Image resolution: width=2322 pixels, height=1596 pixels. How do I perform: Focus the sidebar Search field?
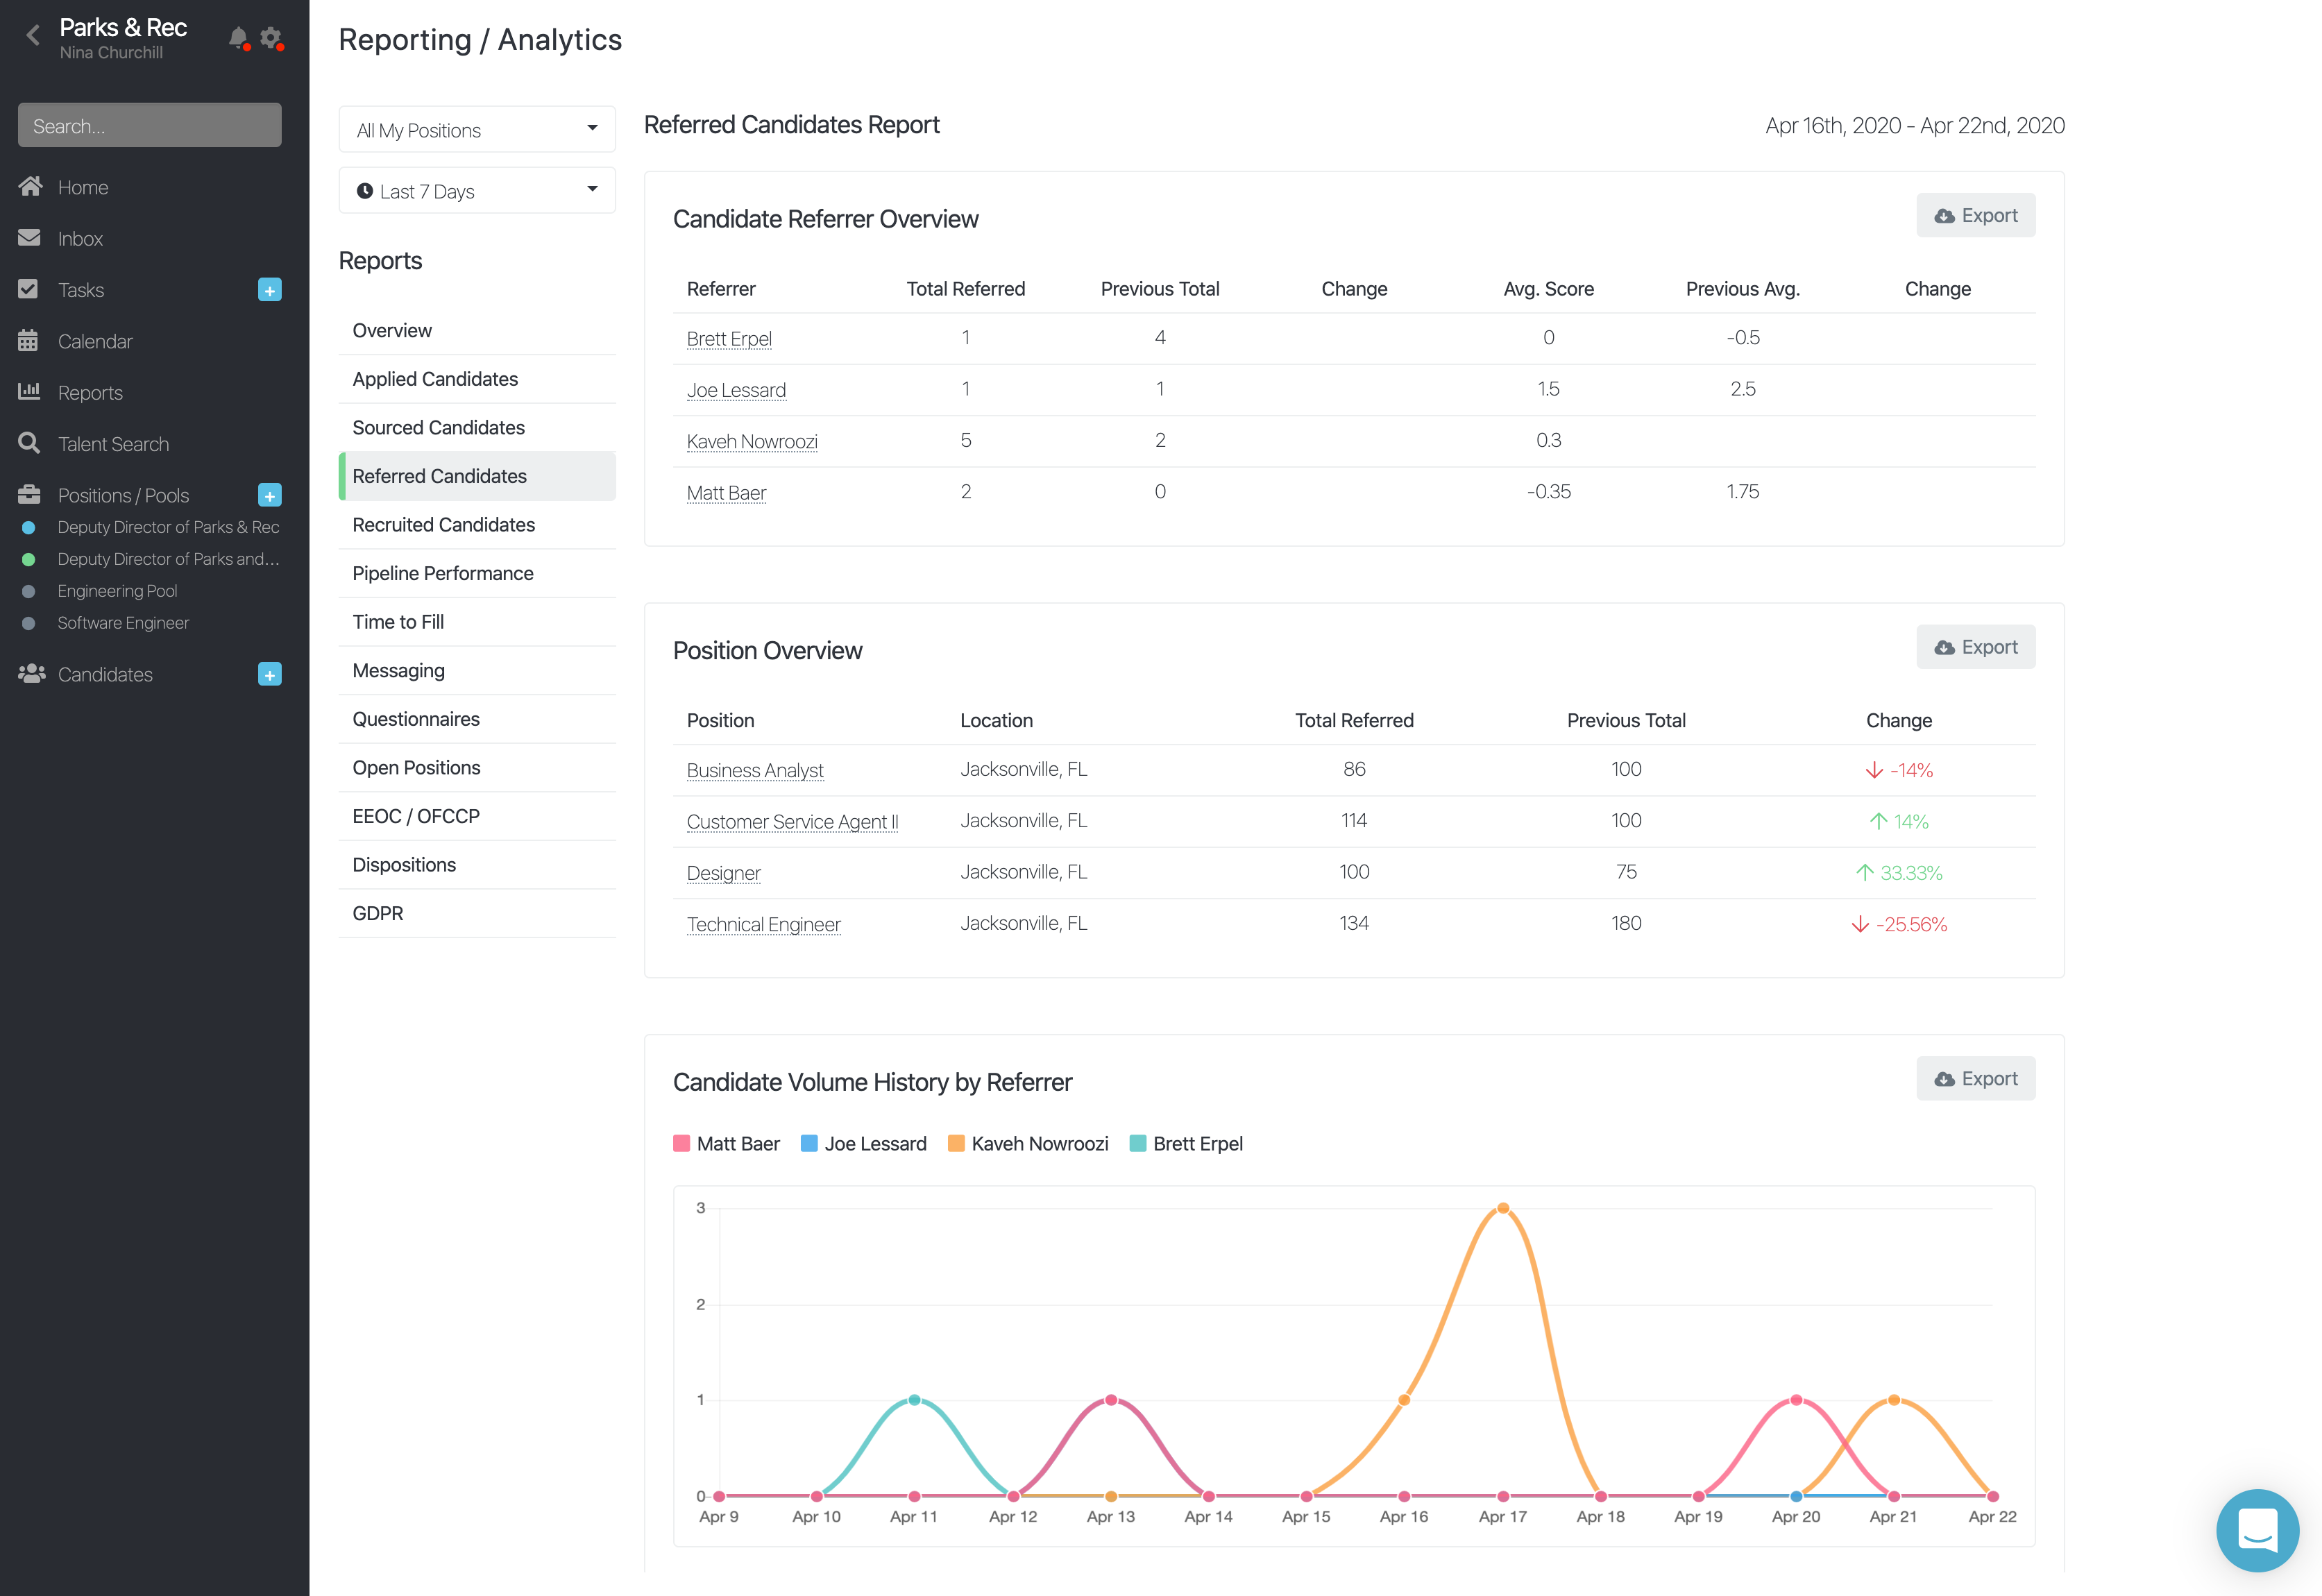[149, 126]
